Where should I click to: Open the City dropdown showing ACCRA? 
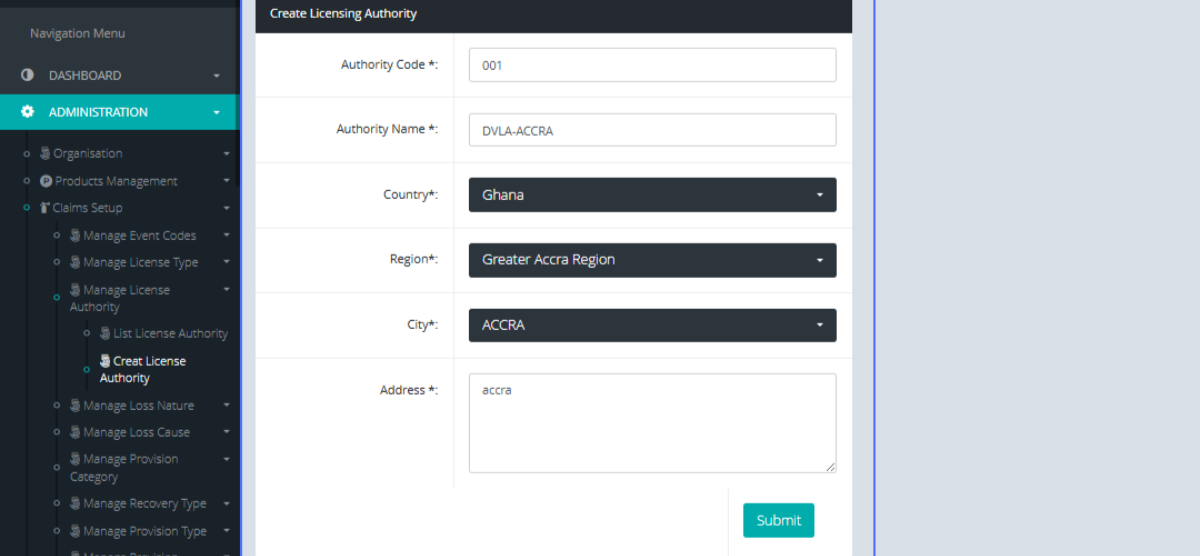pos(652,325)
